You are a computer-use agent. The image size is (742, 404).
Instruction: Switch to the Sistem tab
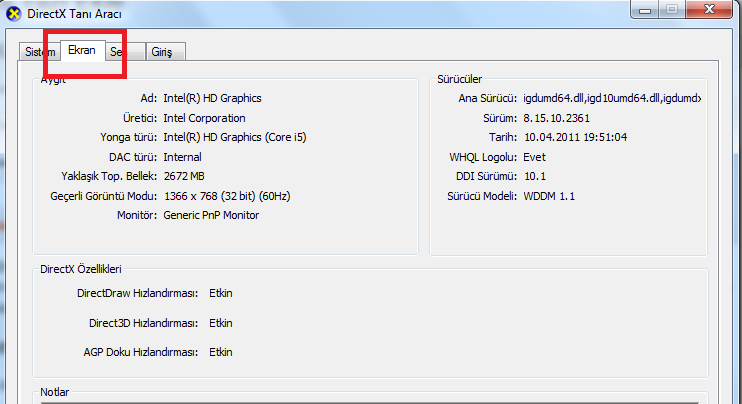40,52
